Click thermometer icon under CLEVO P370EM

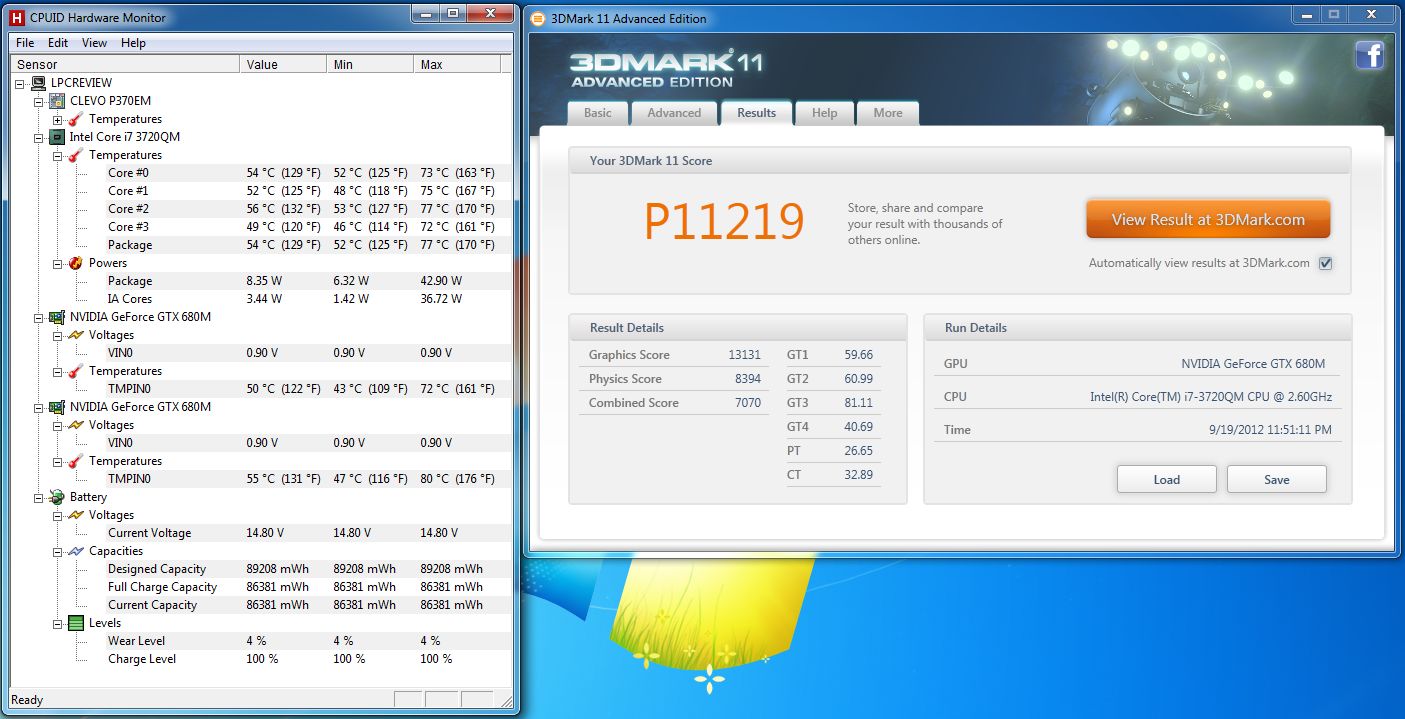tap(76, 119)
